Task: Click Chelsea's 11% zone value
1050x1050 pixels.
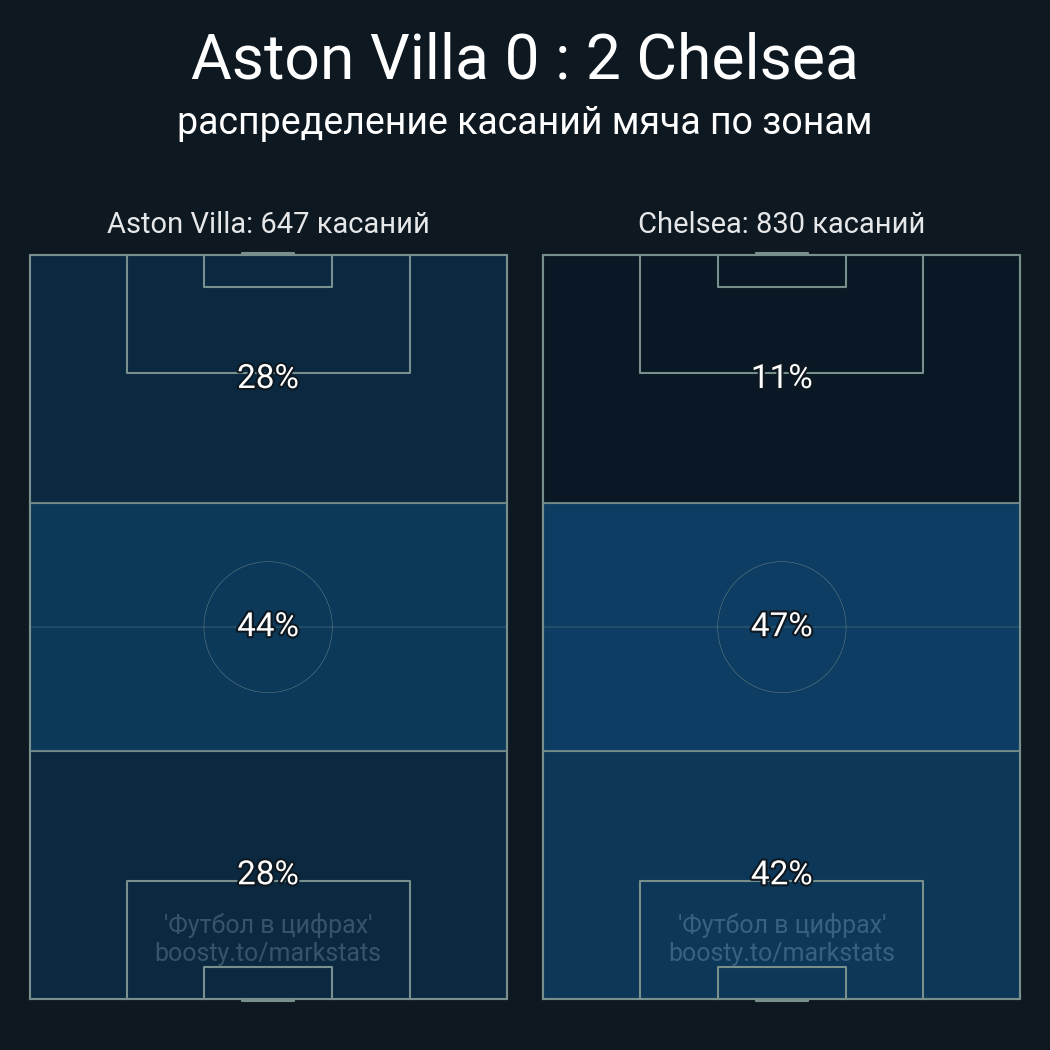Action: [x=781, y=377]
